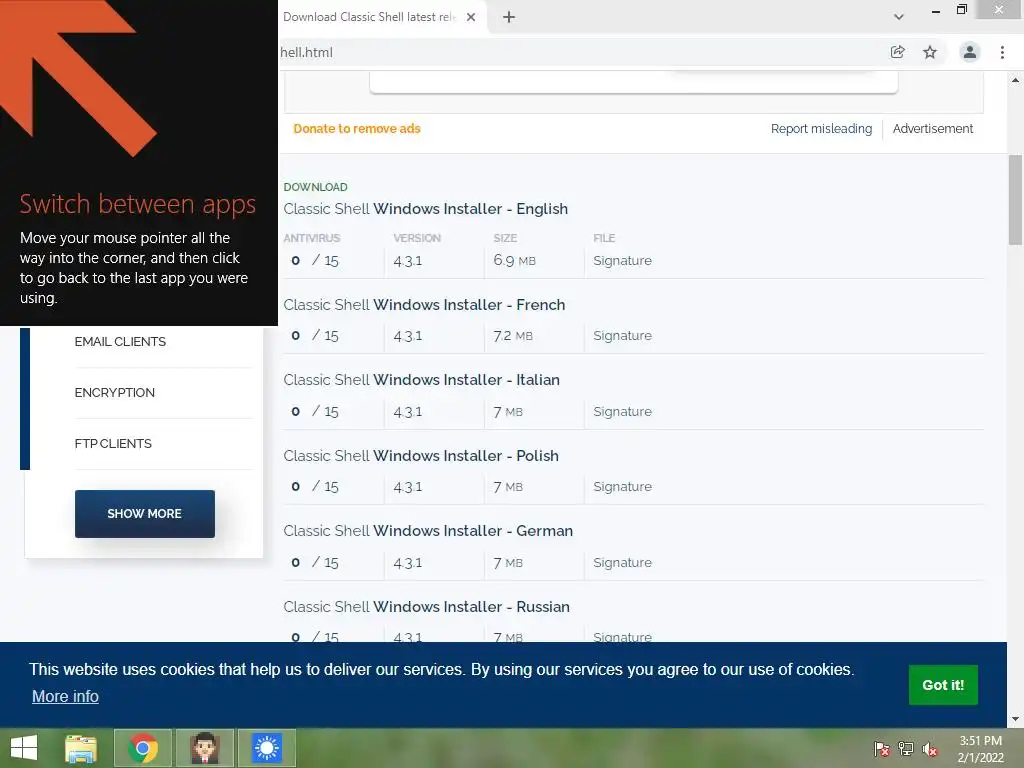Open File Explorer from the taskbar
The image size is (1024, 768).
(x=81, y=748)
